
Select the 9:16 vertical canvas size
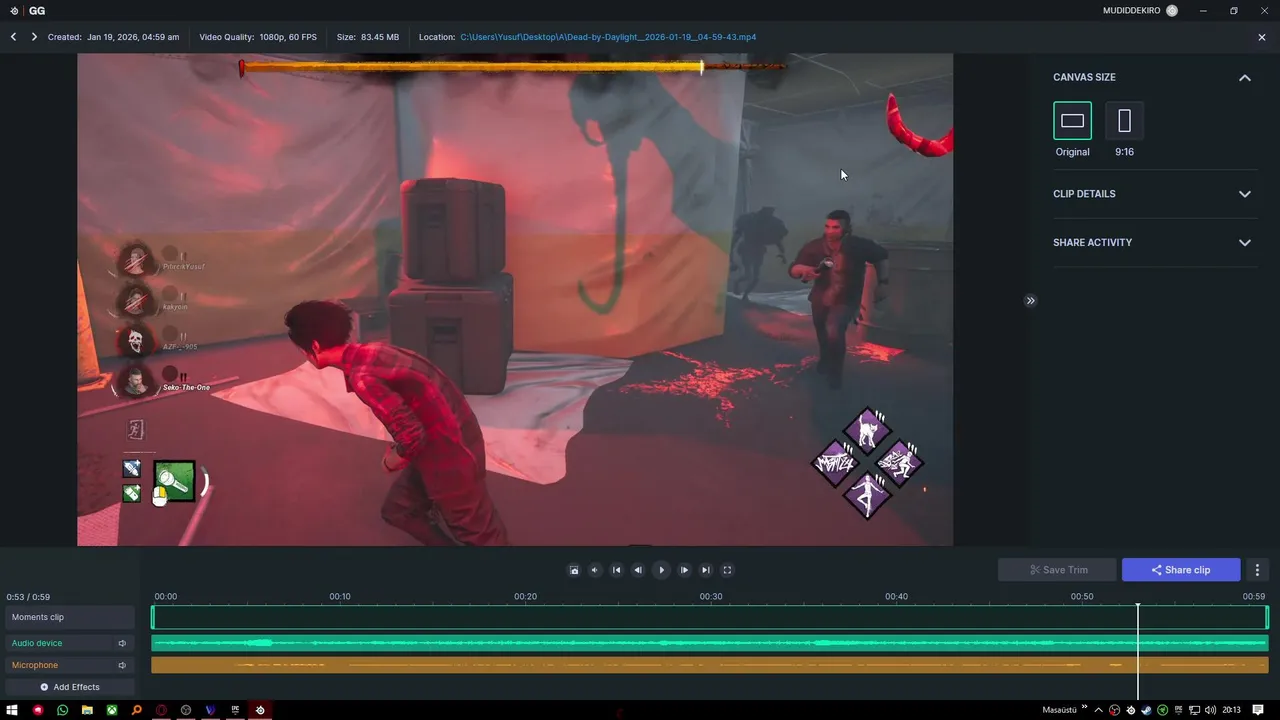point(1124,121)
